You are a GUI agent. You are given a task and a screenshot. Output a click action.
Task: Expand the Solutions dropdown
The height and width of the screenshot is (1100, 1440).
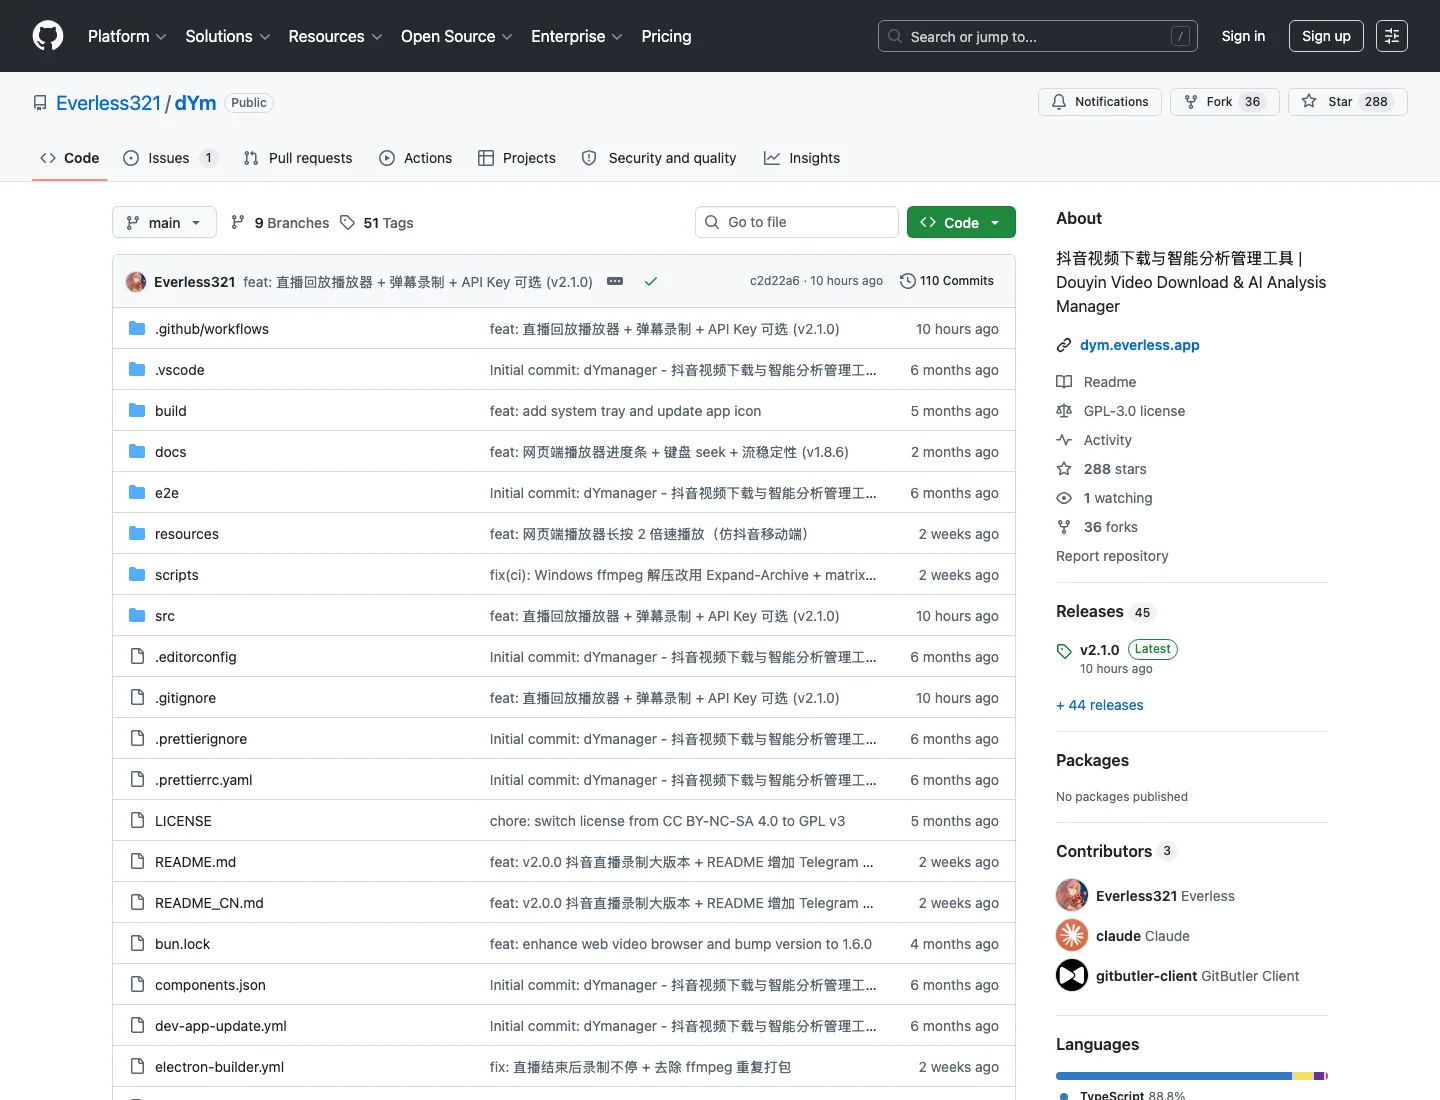[x=228, y=36]
